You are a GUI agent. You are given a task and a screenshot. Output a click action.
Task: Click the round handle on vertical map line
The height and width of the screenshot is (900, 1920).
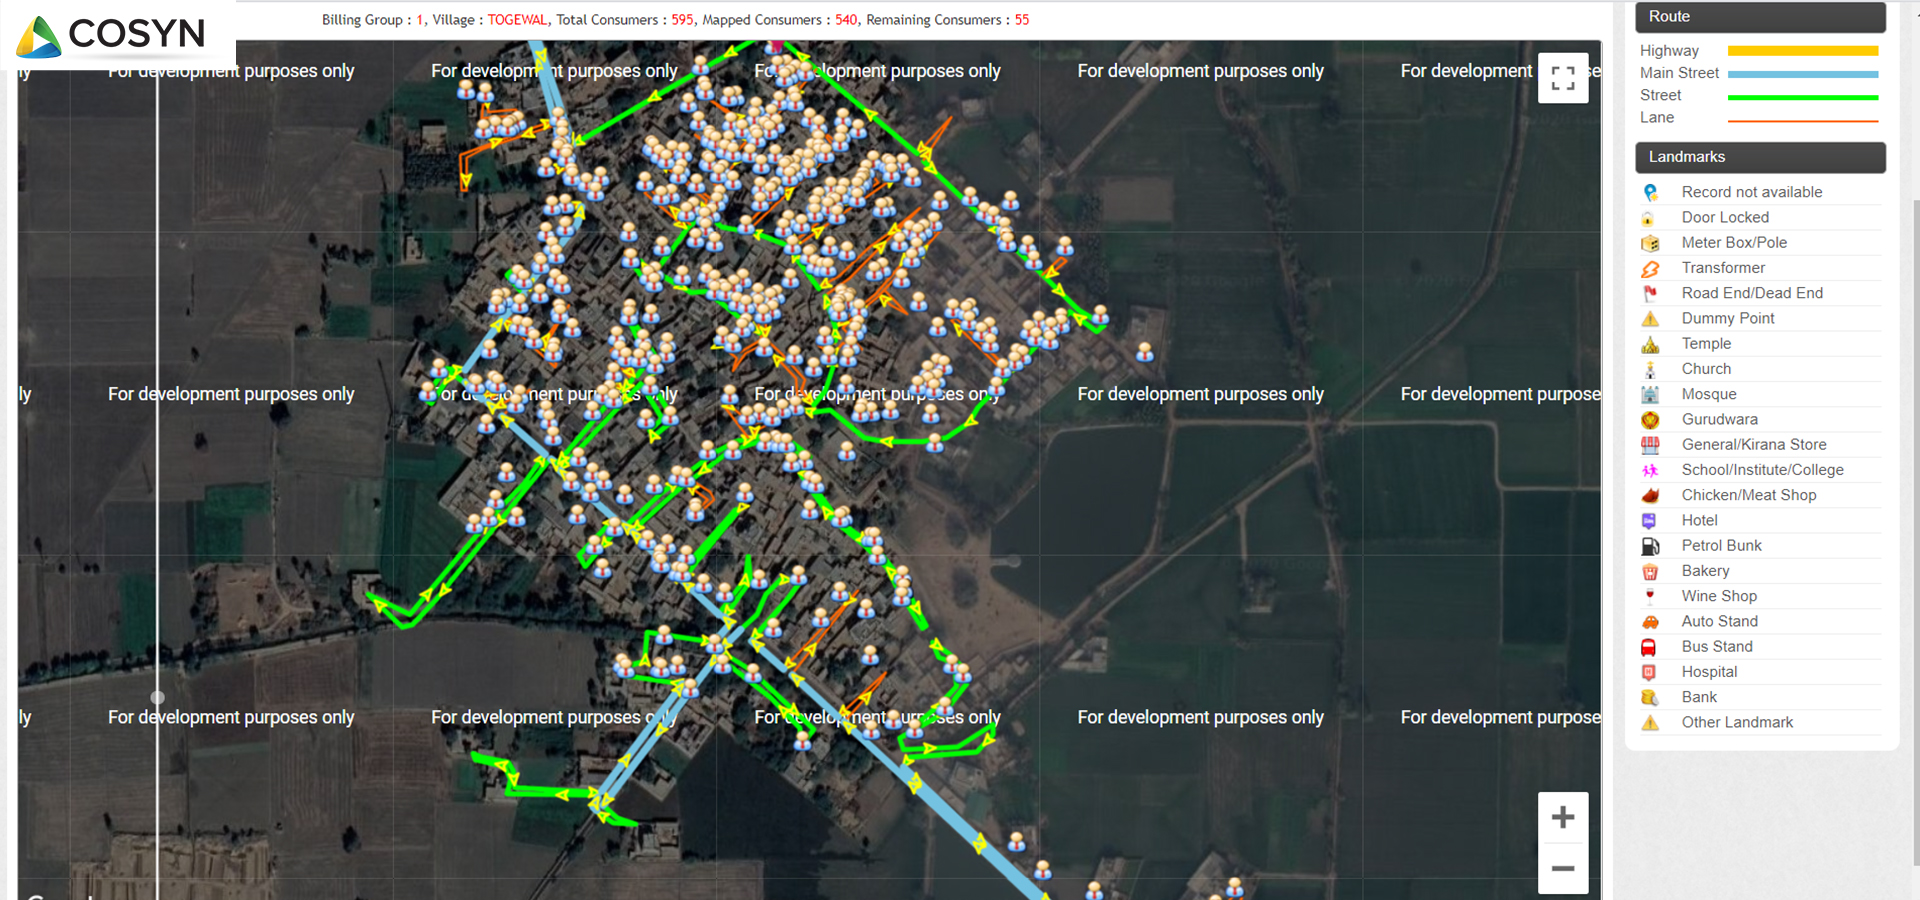[x=157, y=697]
